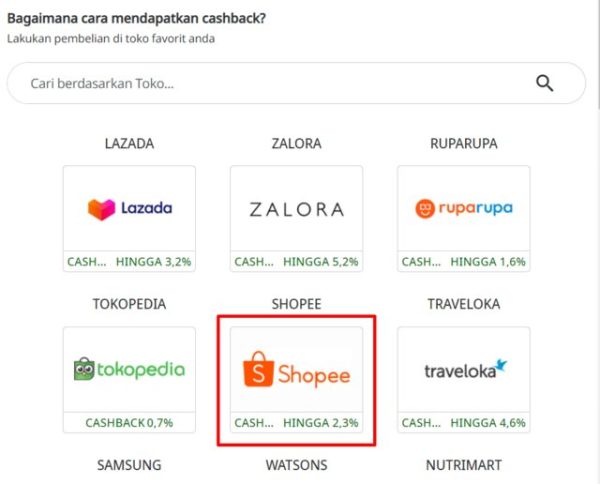Screen dimensions: 600x484
Task: Select the TOKOPEDIA store heading
Action: click(x=129, y=303)
